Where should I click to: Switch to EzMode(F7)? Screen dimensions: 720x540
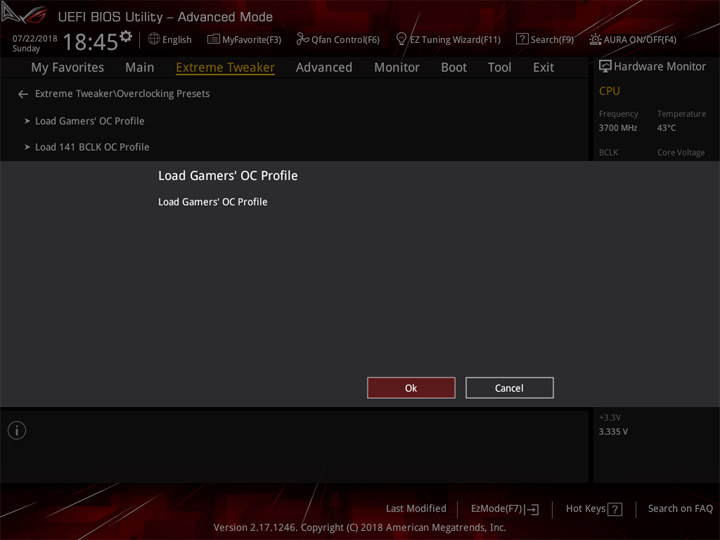[505, 509]
